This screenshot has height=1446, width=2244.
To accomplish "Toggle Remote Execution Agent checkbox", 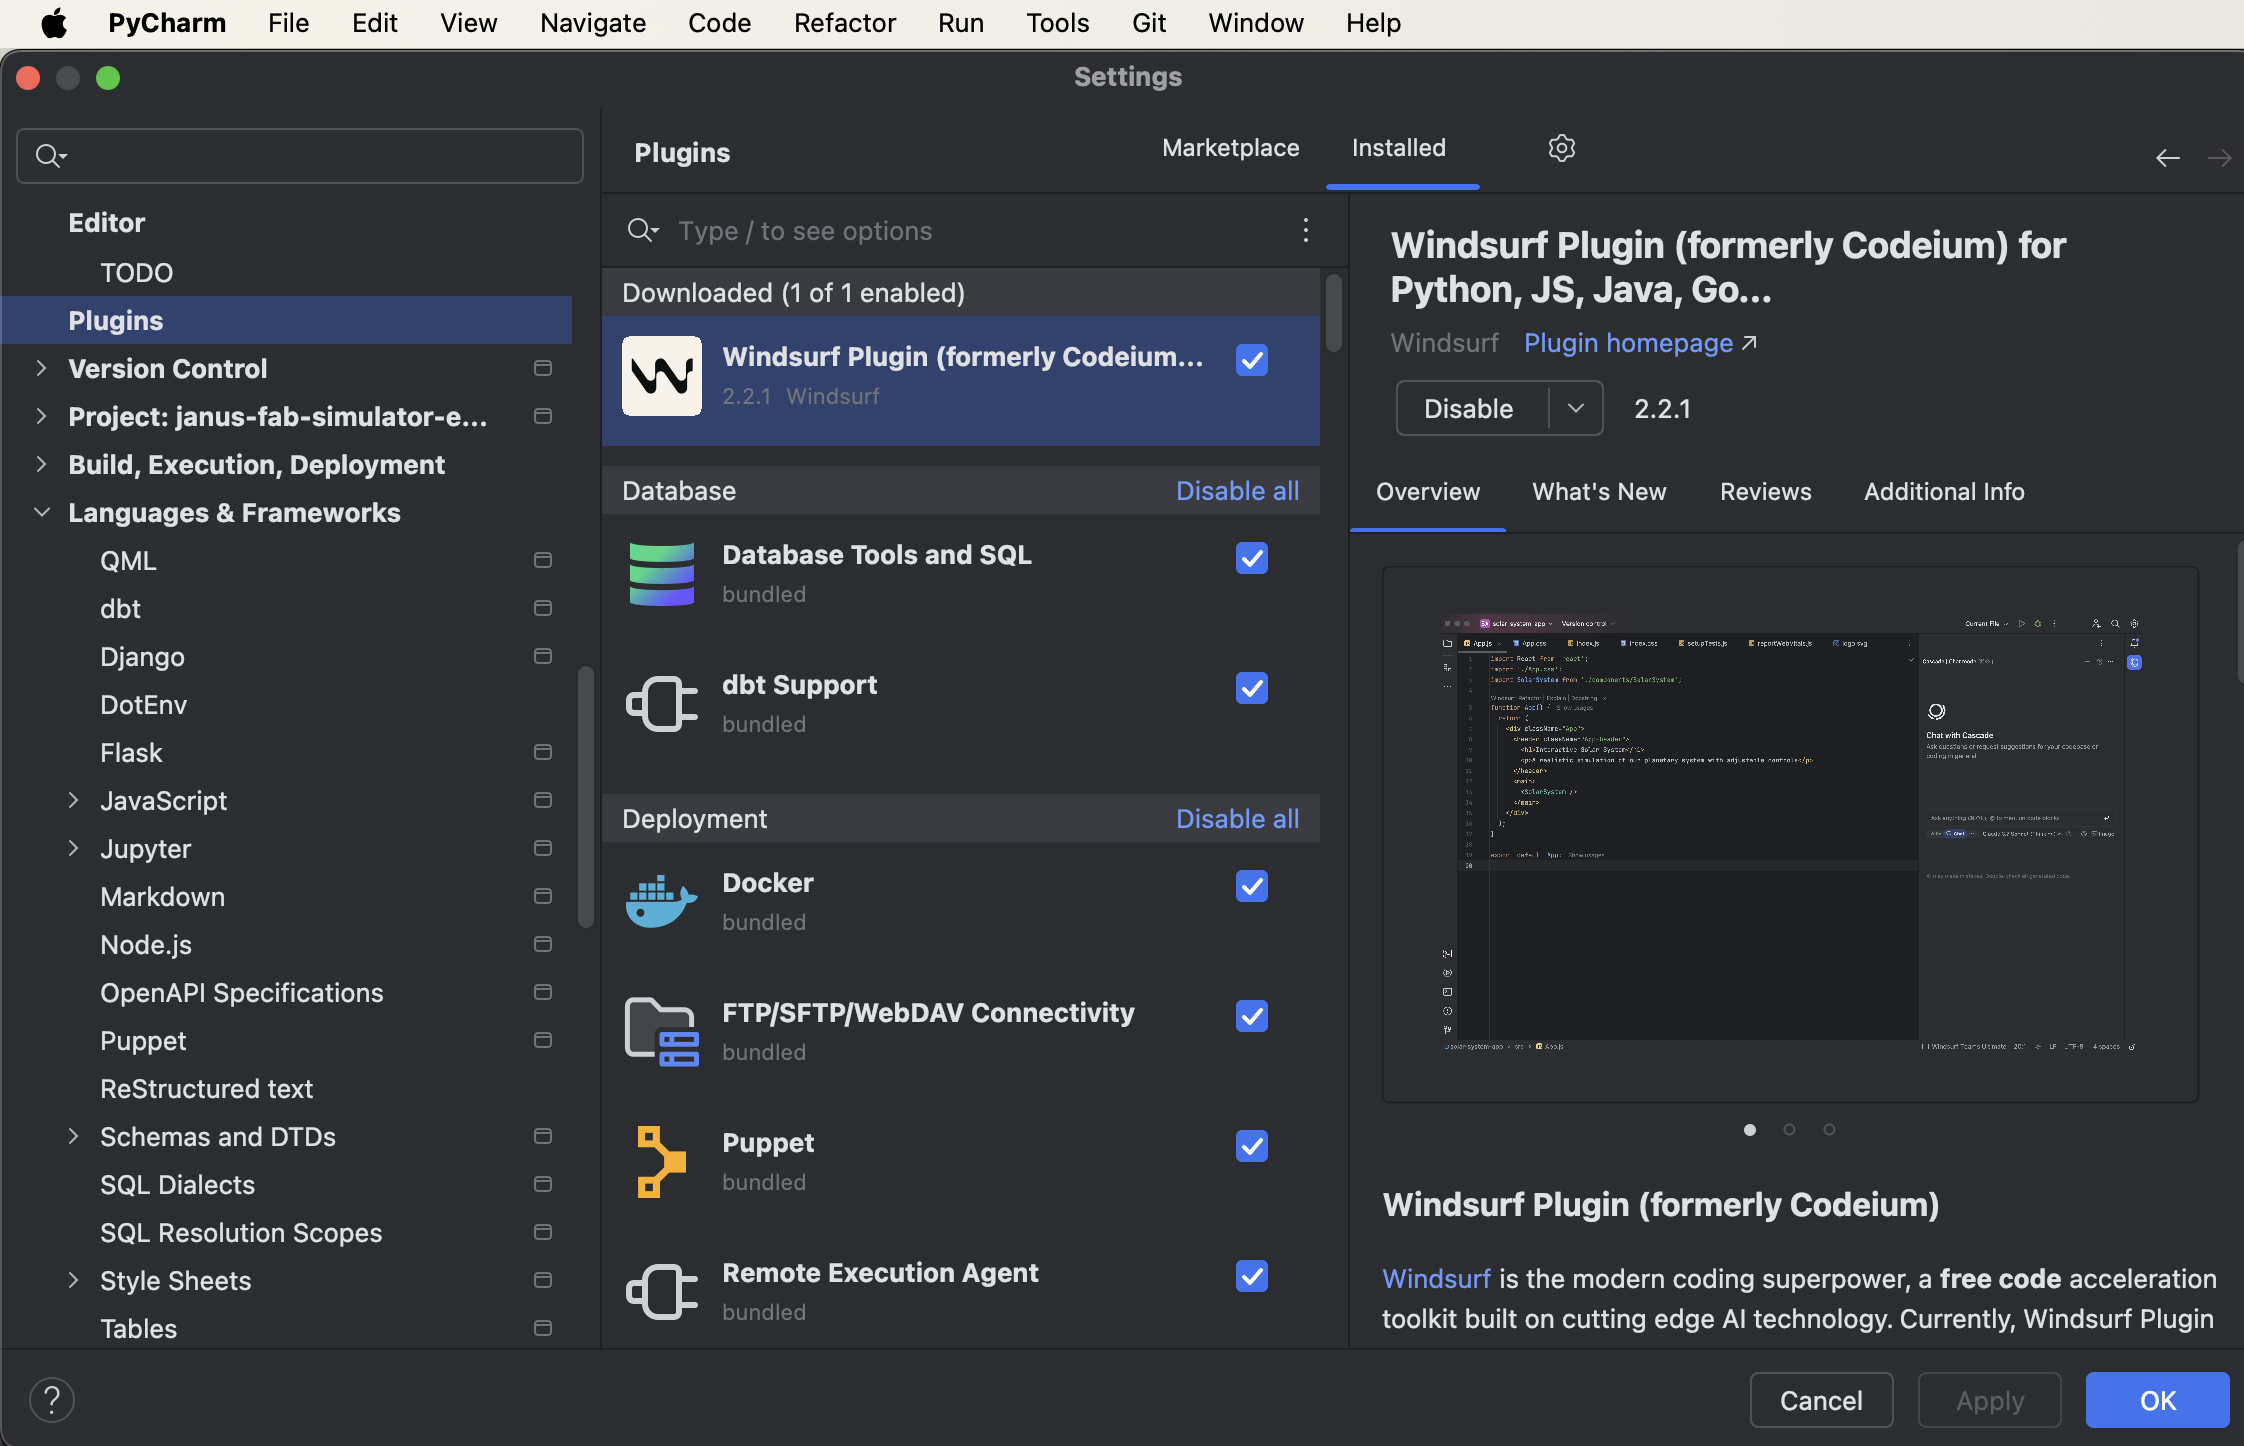I will [1252, 1276].
